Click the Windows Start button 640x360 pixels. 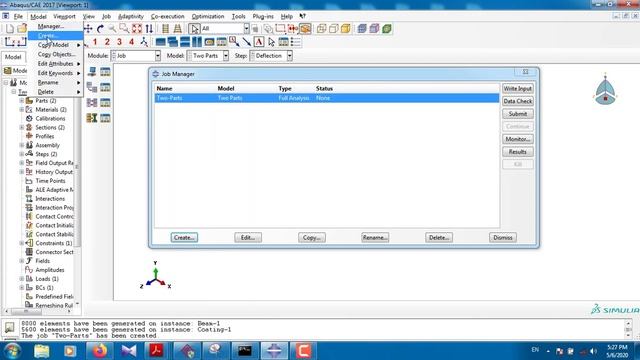12,351
